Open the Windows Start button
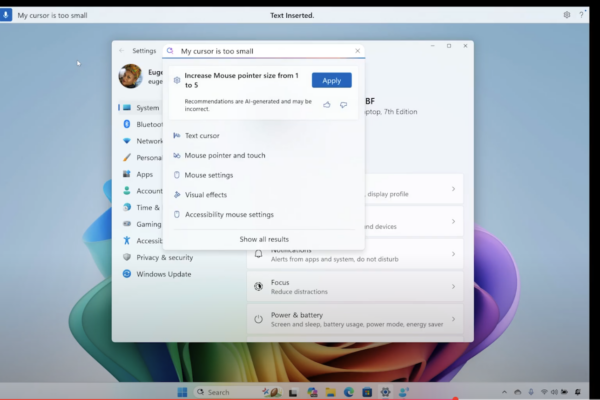The width and height of the screenshot is (600, 400). click(x=182, y=391)
